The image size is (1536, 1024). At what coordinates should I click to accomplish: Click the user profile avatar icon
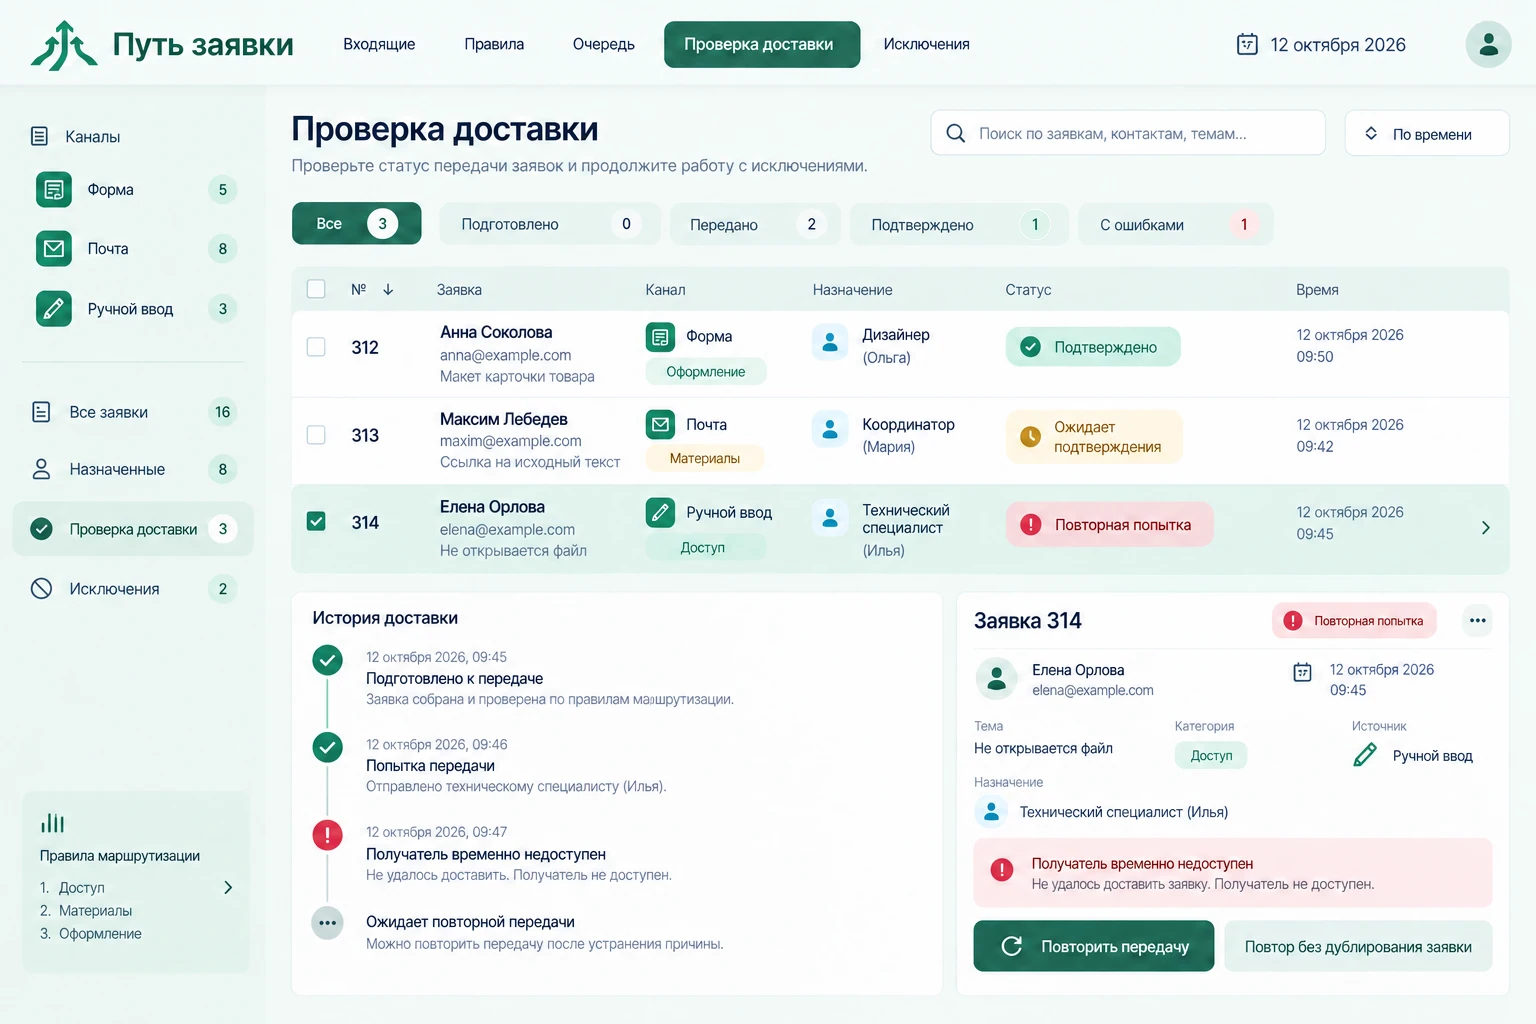[1488, 44]
